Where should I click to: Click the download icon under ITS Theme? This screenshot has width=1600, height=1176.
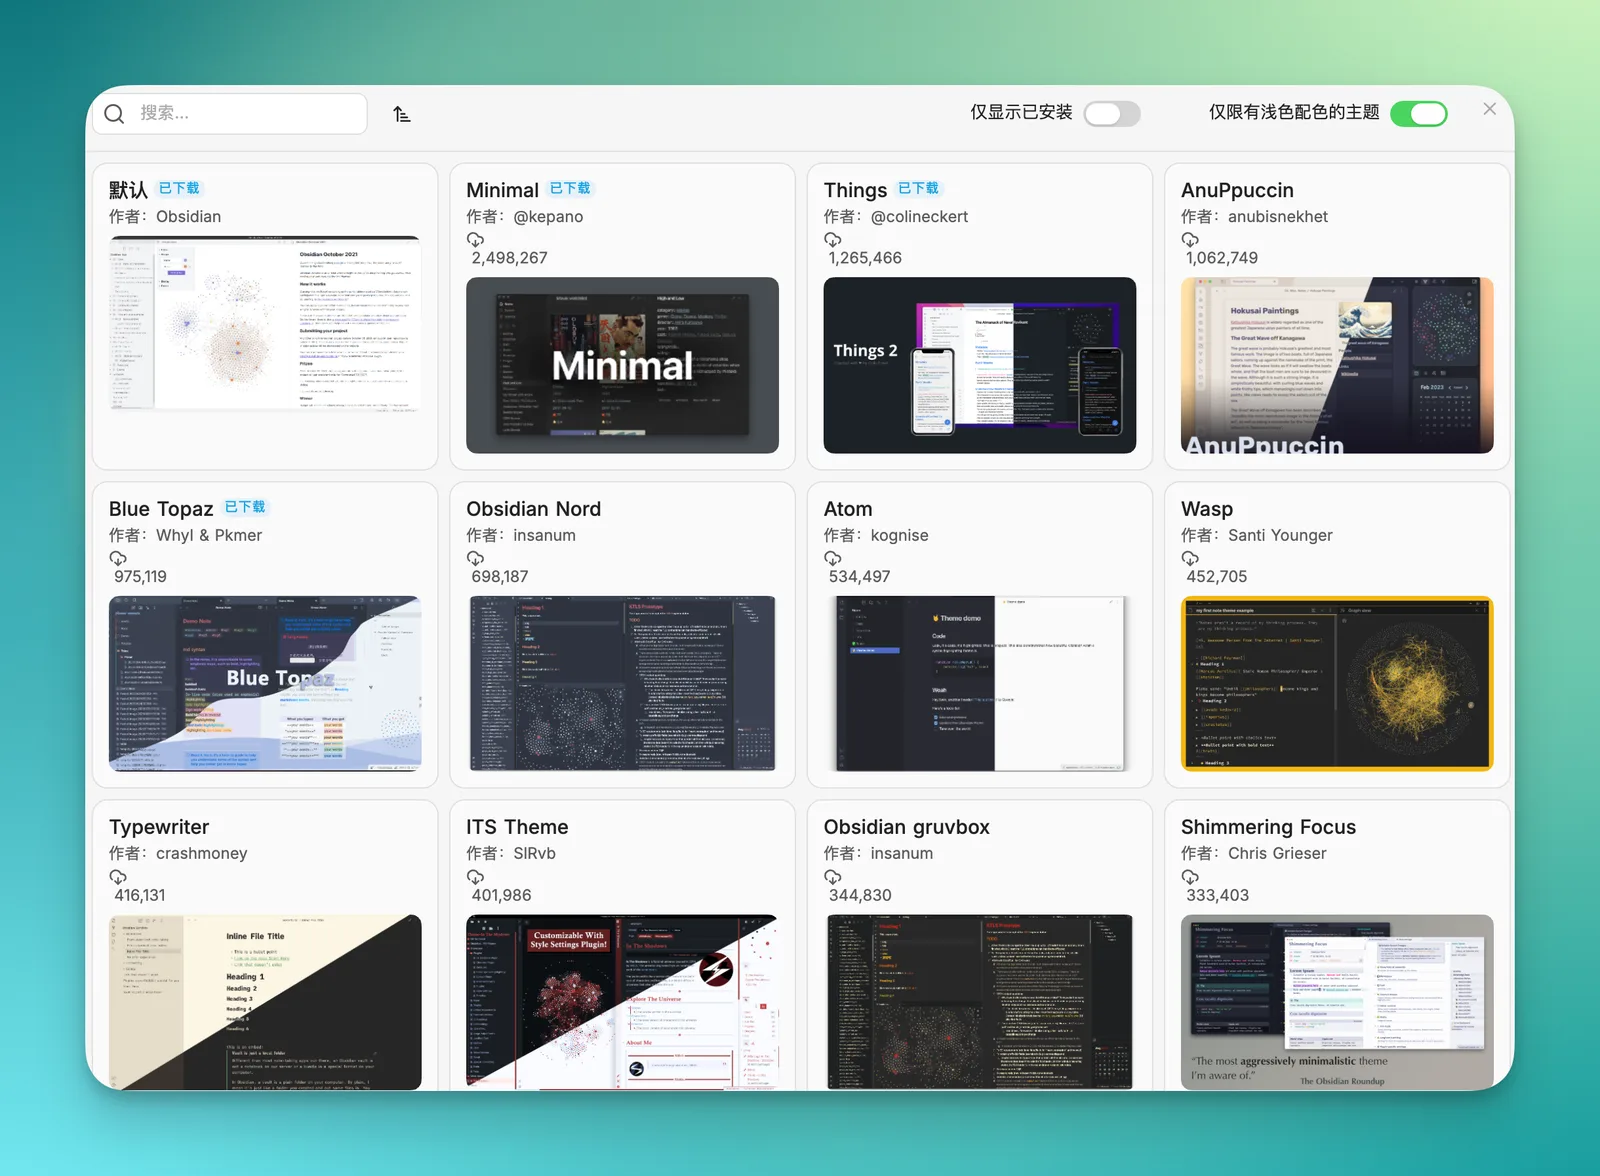pyautogui.click(x=475, y=877)
